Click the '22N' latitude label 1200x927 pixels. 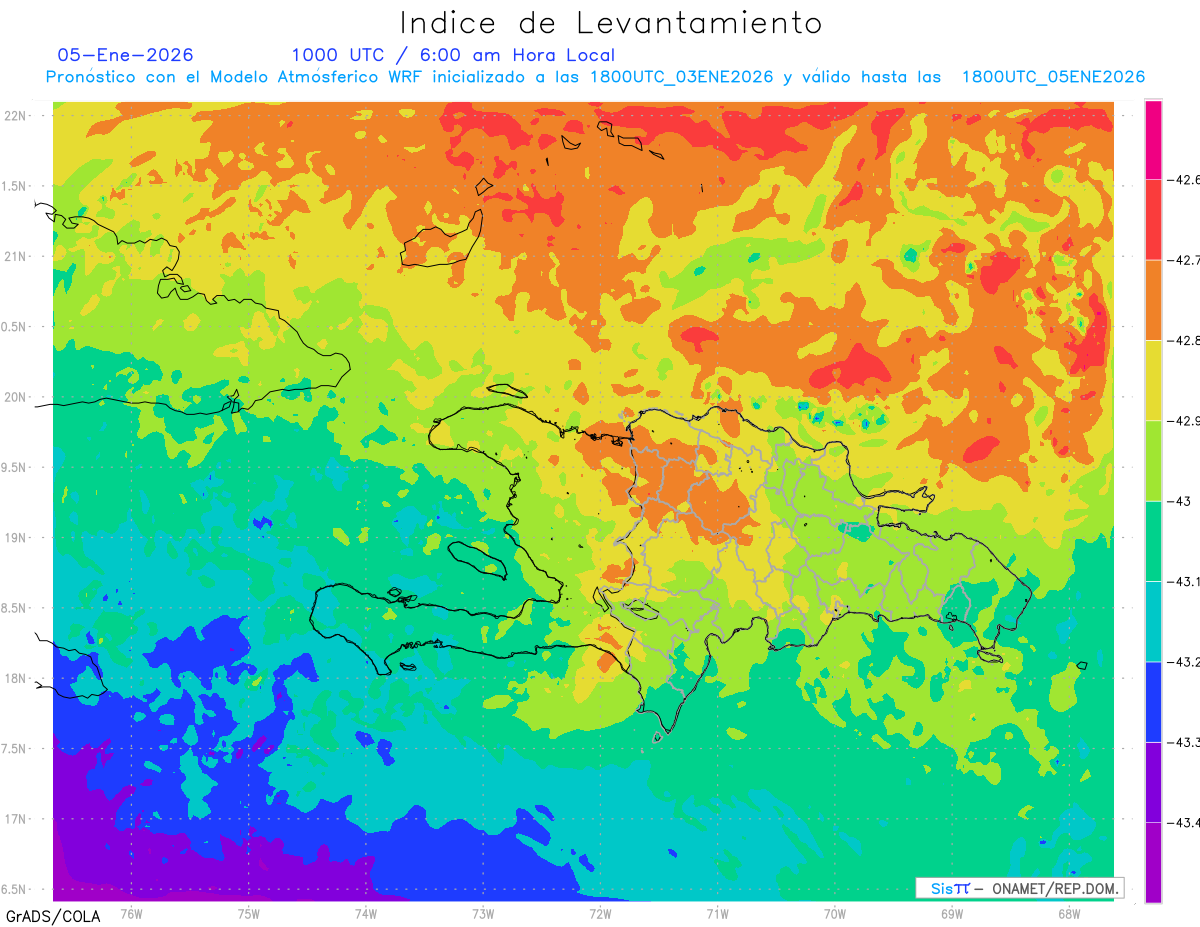coord(15,116)
